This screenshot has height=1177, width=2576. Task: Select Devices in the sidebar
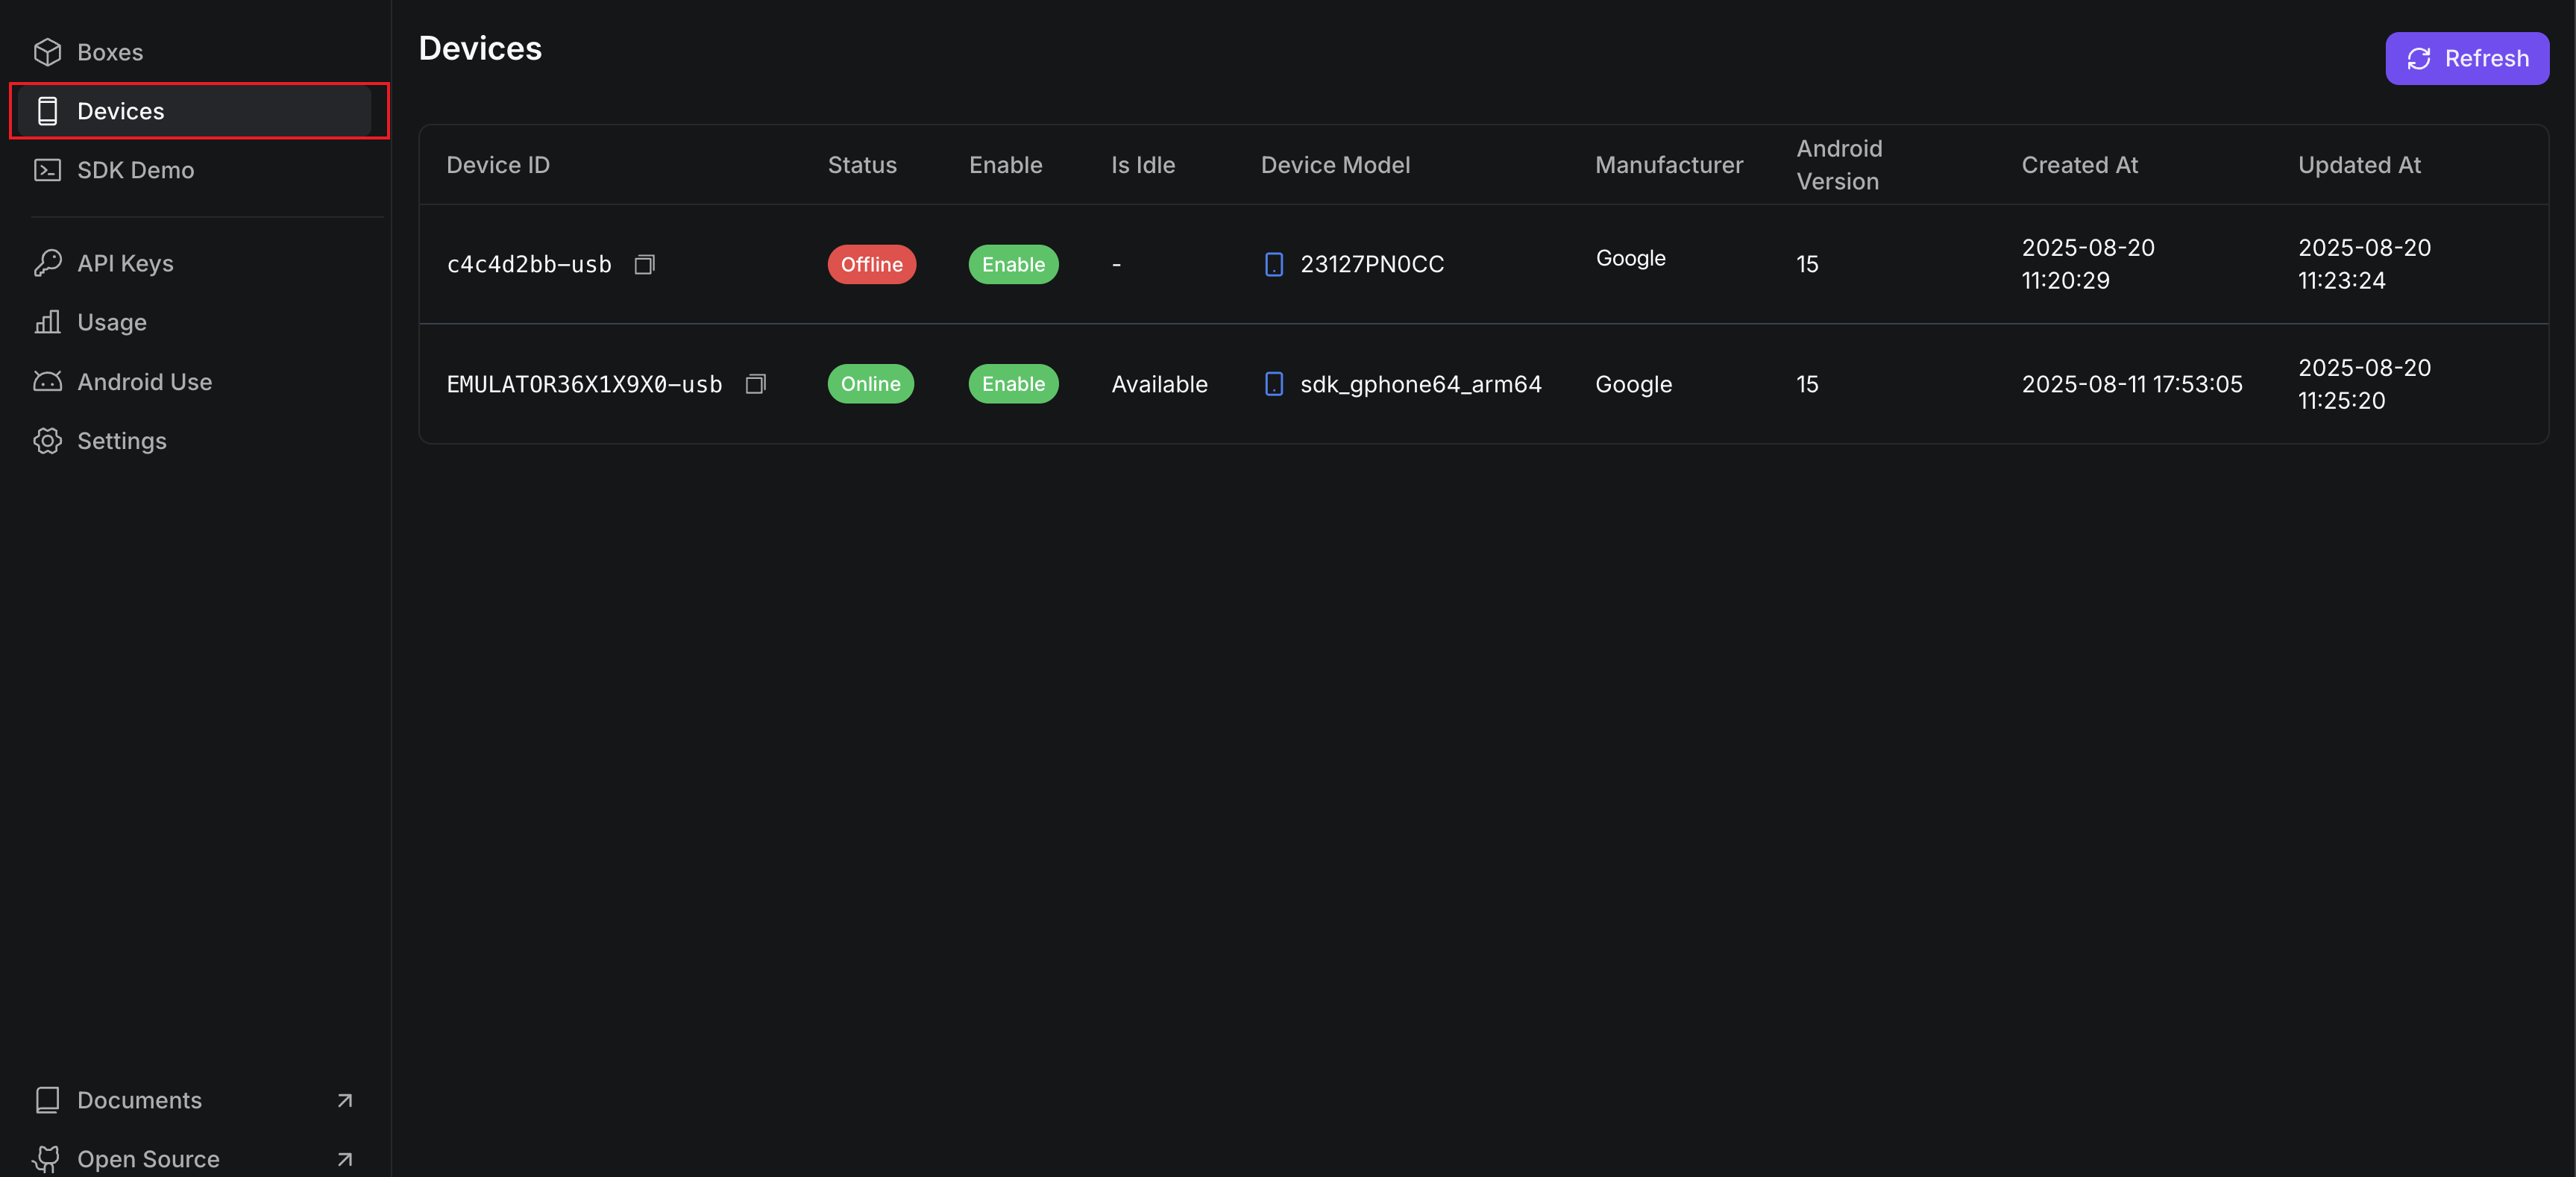pyautogui.click(x=120, y=111)
